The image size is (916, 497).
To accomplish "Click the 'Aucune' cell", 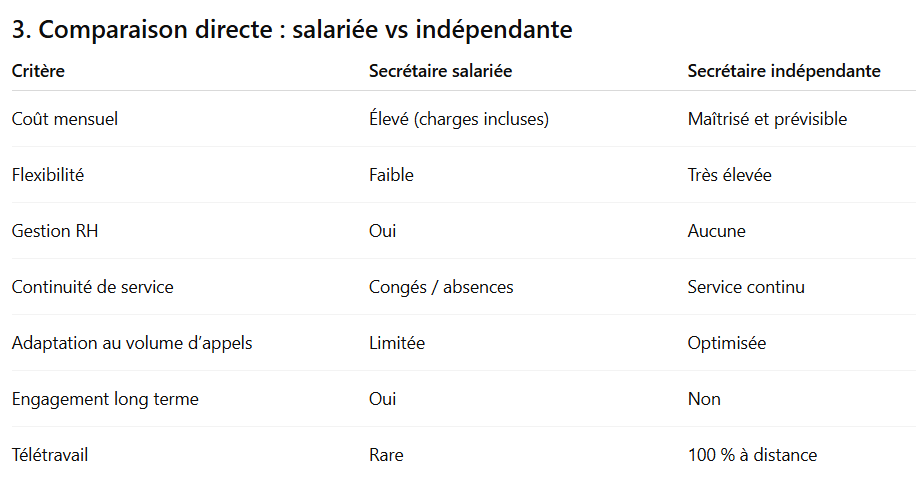I will pyautogui.click(x=716, y=231).
